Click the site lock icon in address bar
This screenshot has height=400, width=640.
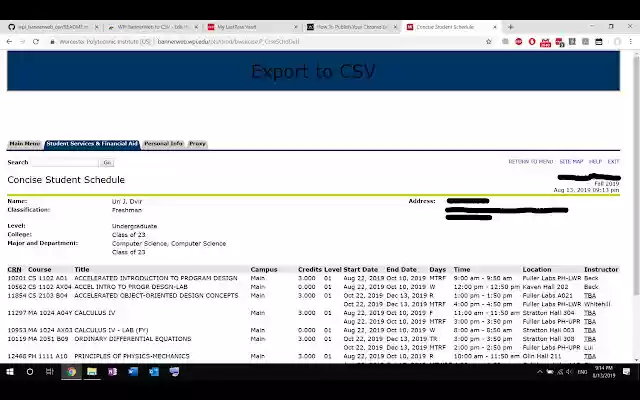(52, 42)
